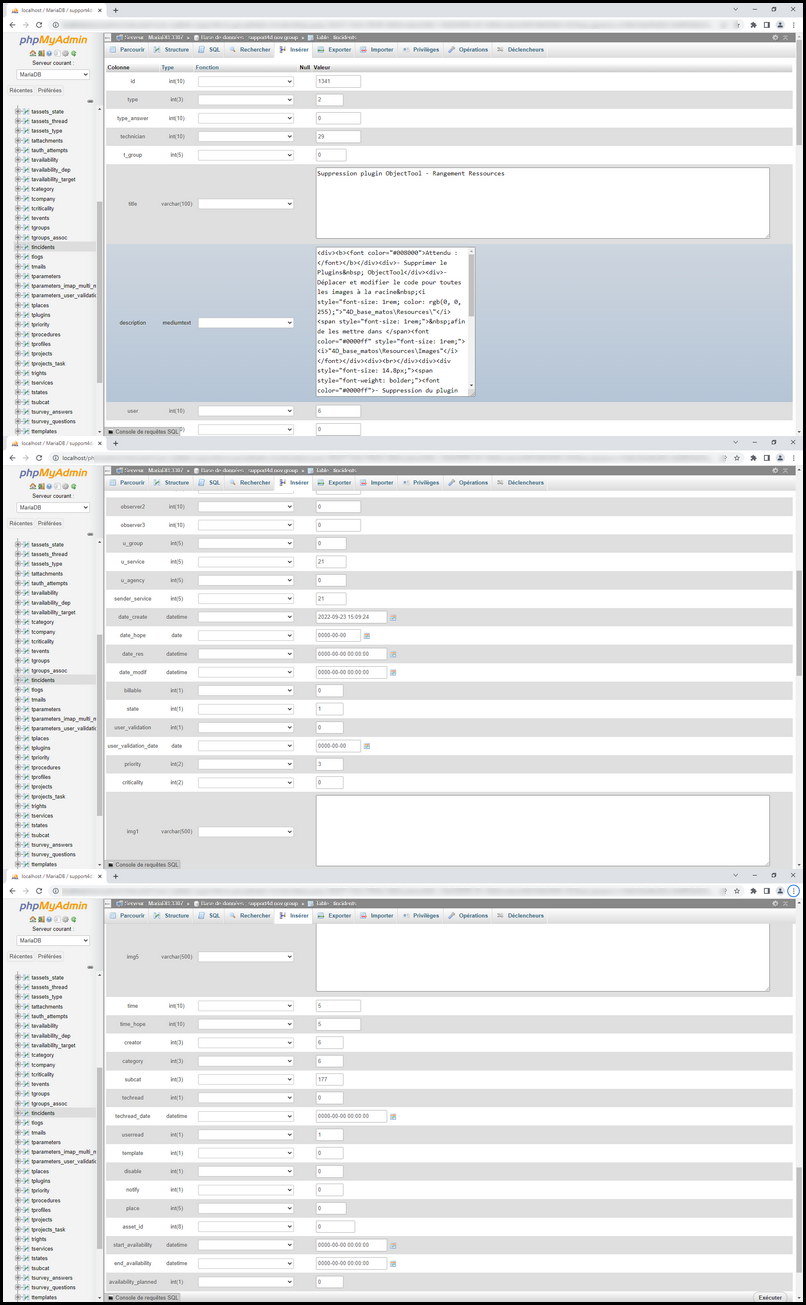Click the 'mediumtext' type label

point(176,323)
